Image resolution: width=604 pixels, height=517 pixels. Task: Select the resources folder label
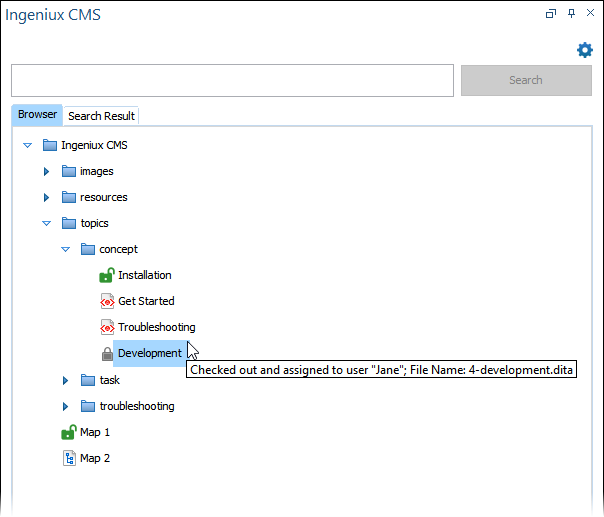104,197
